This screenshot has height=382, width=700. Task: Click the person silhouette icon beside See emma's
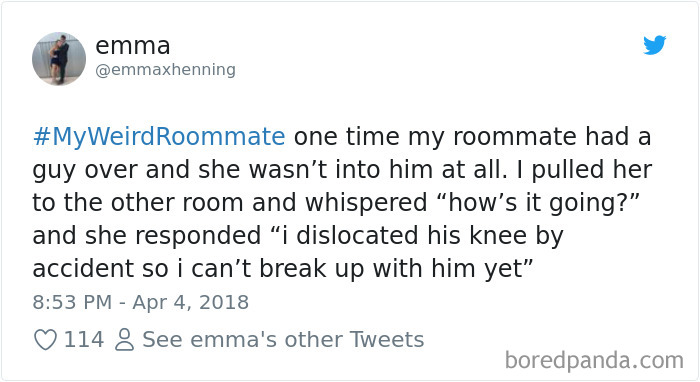click(124, 340)
